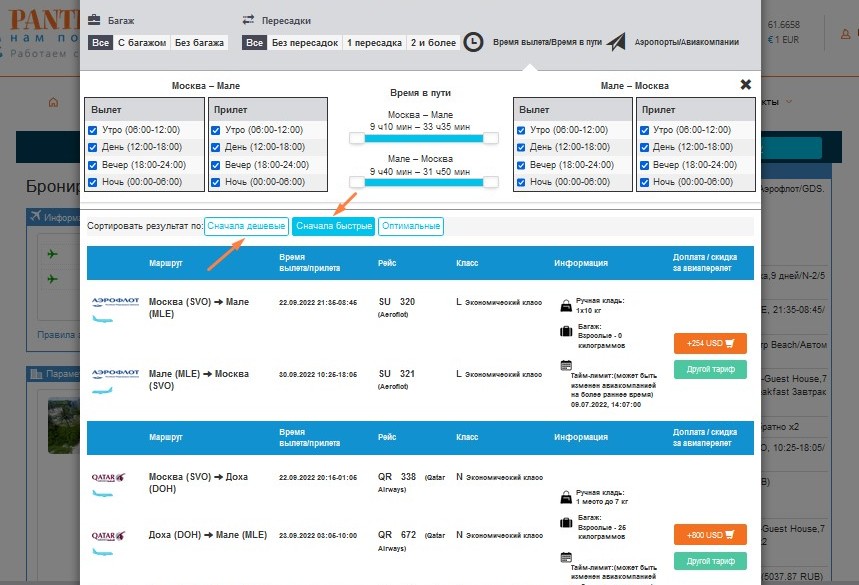Click the suitcase icon next to Багаж
The image size is (859, 585).
pyautogui.click(x=94, y=20)
